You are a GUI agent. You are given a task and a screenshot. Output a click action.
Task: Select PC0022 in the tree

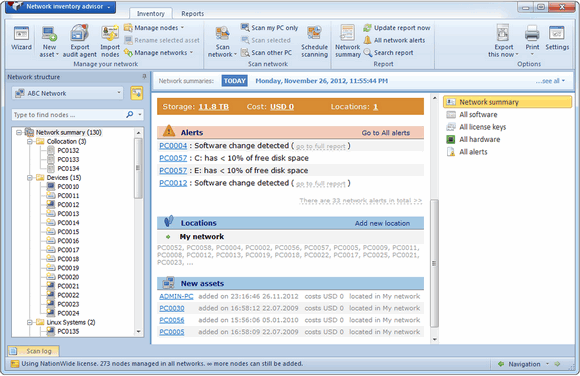pos(68,295)
